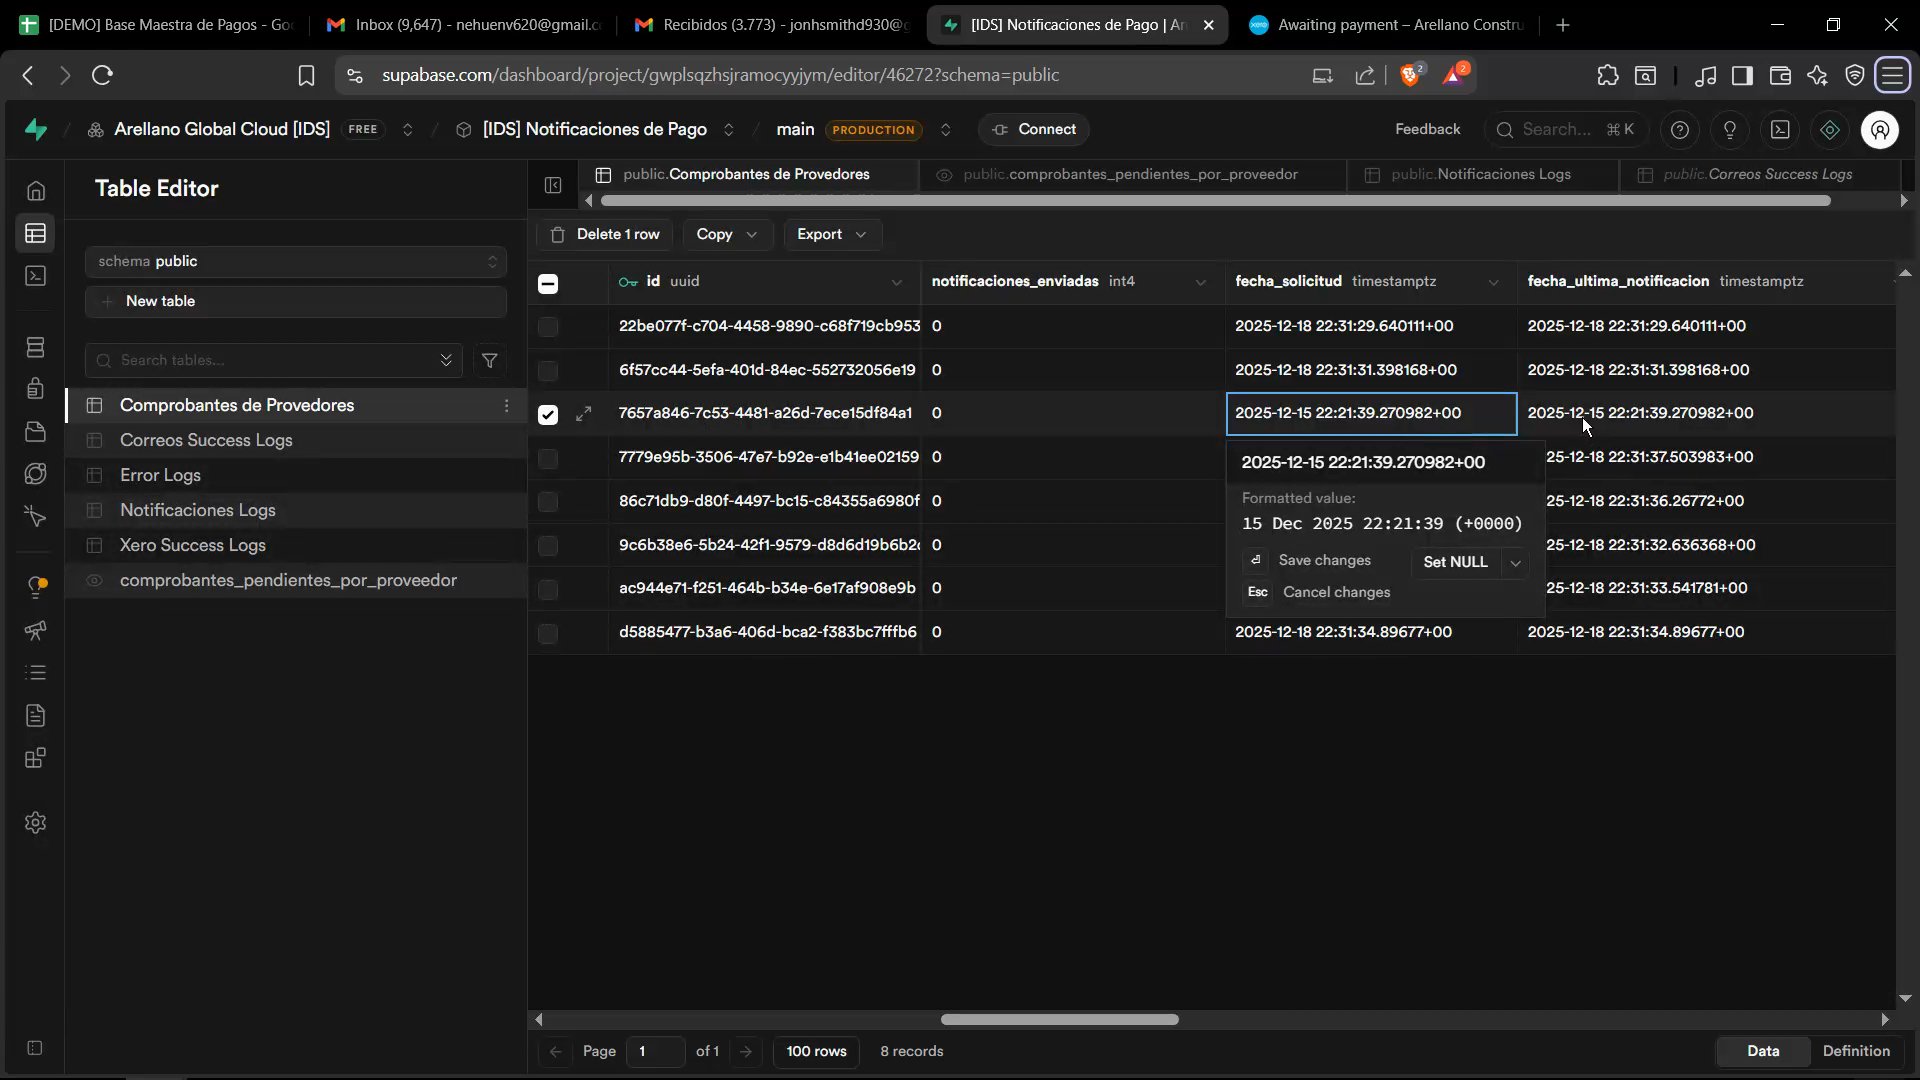Open the Table Editor sidebar icon
This screenshot has width=1920, height=1080.
pyautogui.click(x=36, y=234)
